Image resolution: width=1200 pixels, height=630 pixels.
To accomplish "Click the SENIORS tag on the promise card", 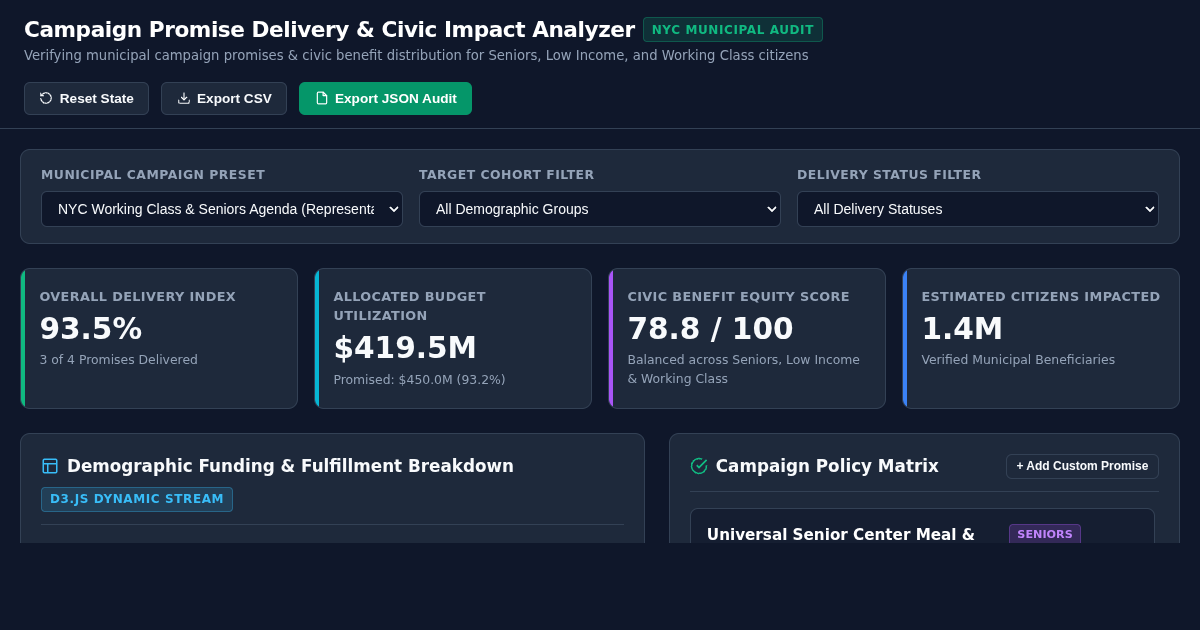I will 1045,534.
